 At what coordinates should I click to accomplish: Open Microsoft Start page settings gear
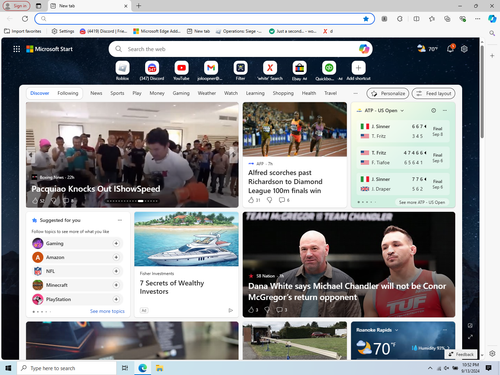click(x=464, y=49)
